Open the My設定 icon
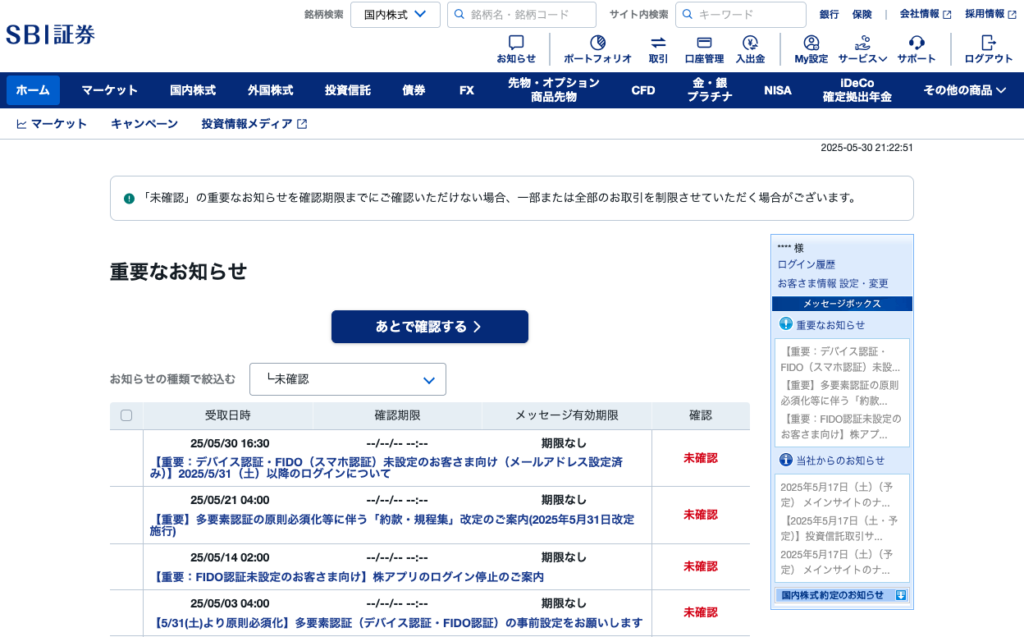 811,43
